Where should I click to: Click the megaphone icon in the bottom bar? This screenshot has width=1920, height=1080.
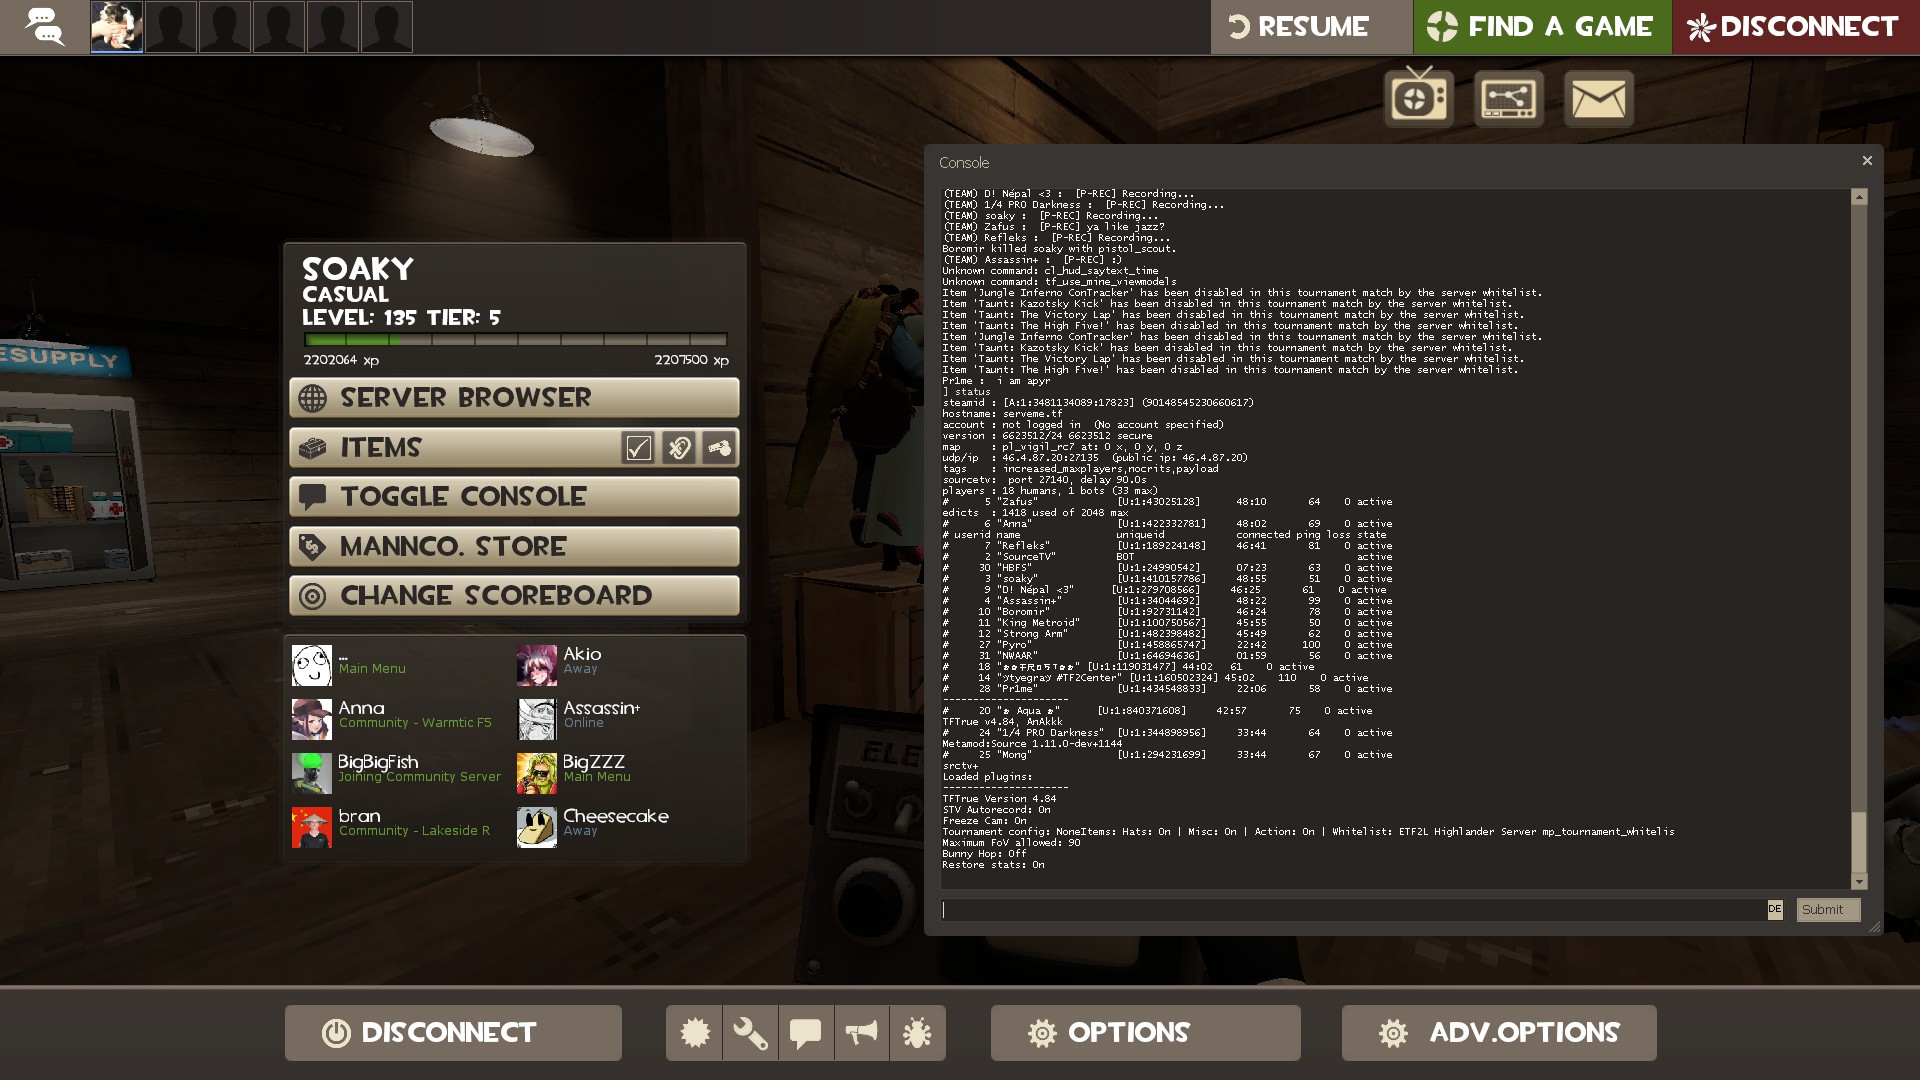pos(861,1033)
